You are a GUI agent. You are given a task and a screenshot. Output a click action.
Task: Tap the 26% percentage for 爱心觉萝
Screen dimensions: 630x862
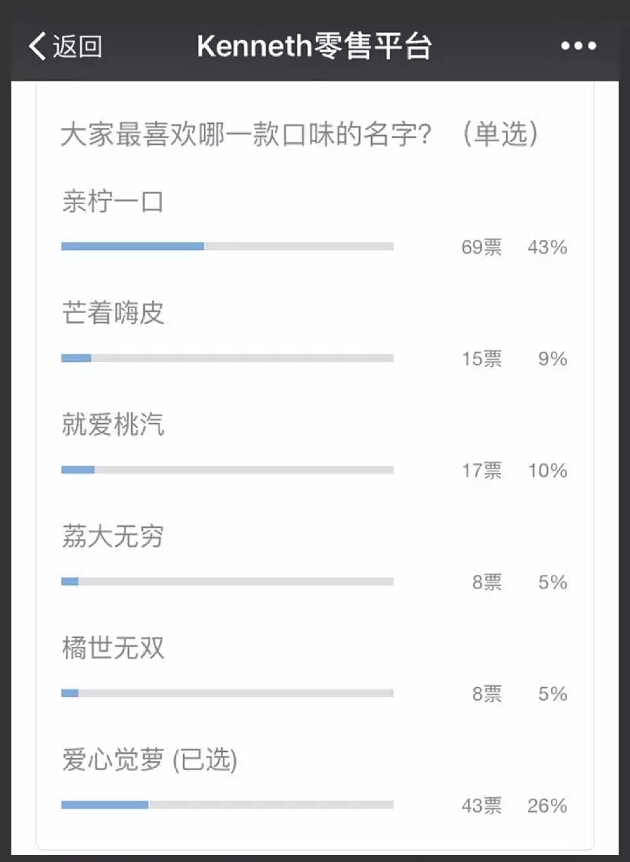(547, 806)
